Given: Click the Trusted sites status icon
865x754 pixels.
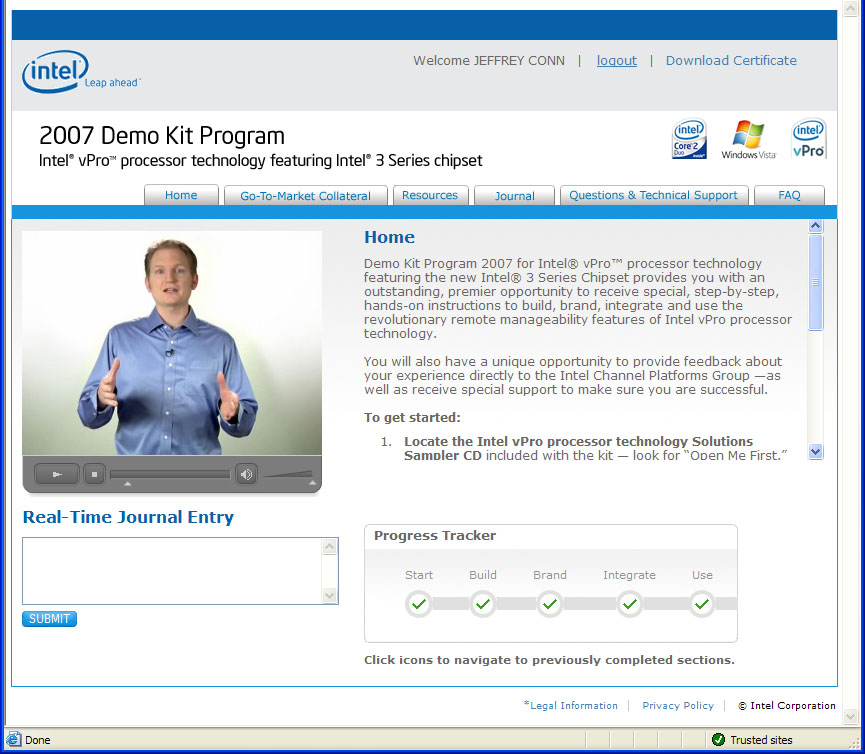Looking at the screenshot, I should point(718,740).
